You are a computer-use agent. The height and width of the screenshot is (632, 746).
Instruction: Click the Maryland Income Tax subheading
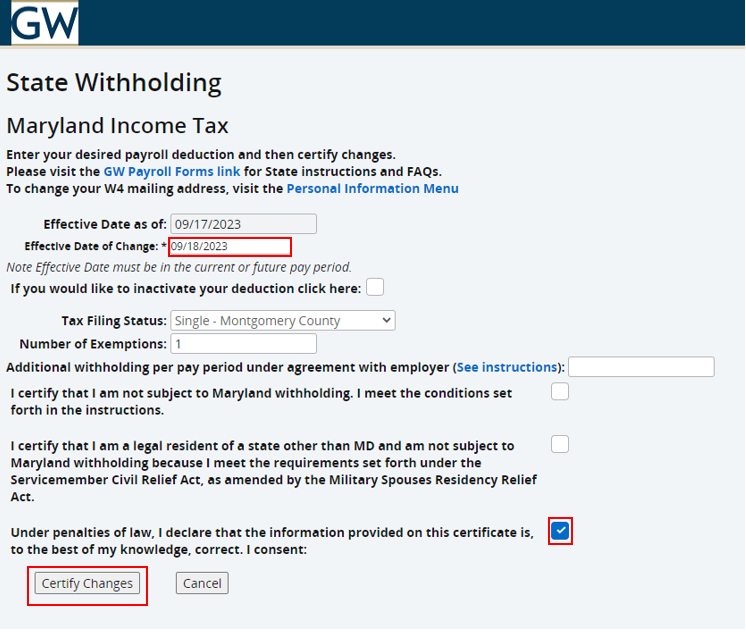click(x=118, y=126)
